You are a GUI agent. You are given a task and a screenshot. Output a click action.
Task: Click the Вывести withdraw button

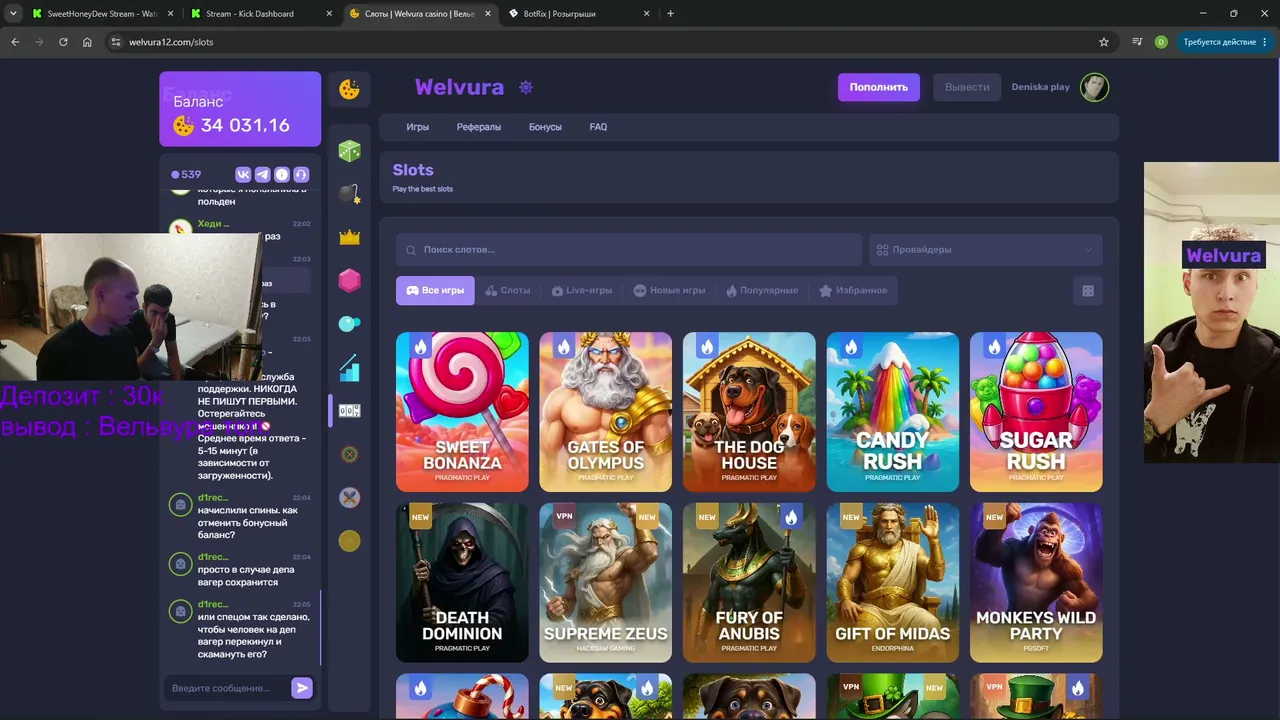point(967,87)
